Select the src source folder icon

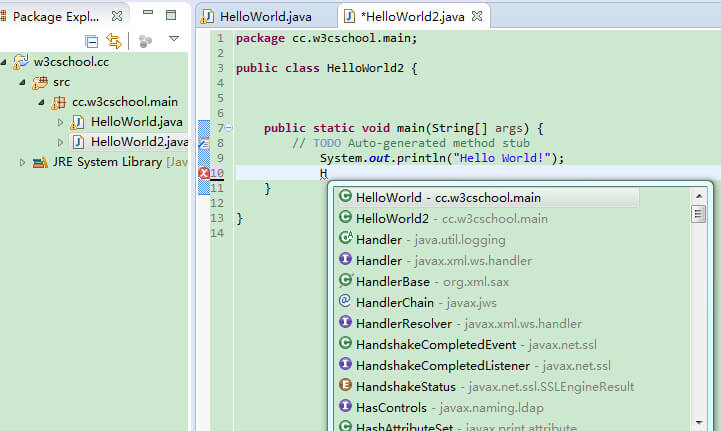coord(40,82)
